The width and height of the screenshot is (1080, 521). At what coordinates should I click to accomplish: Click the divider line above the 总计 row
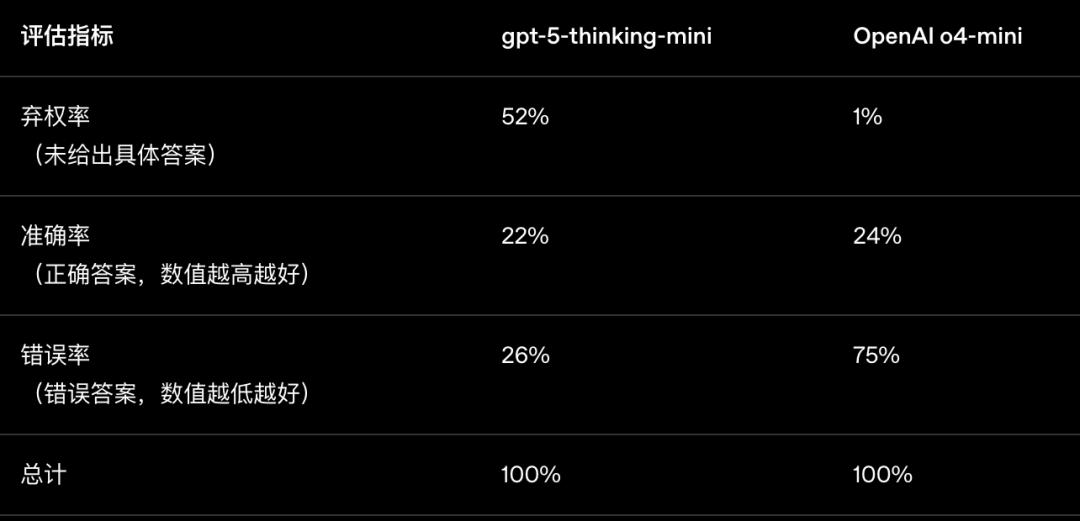540,434
